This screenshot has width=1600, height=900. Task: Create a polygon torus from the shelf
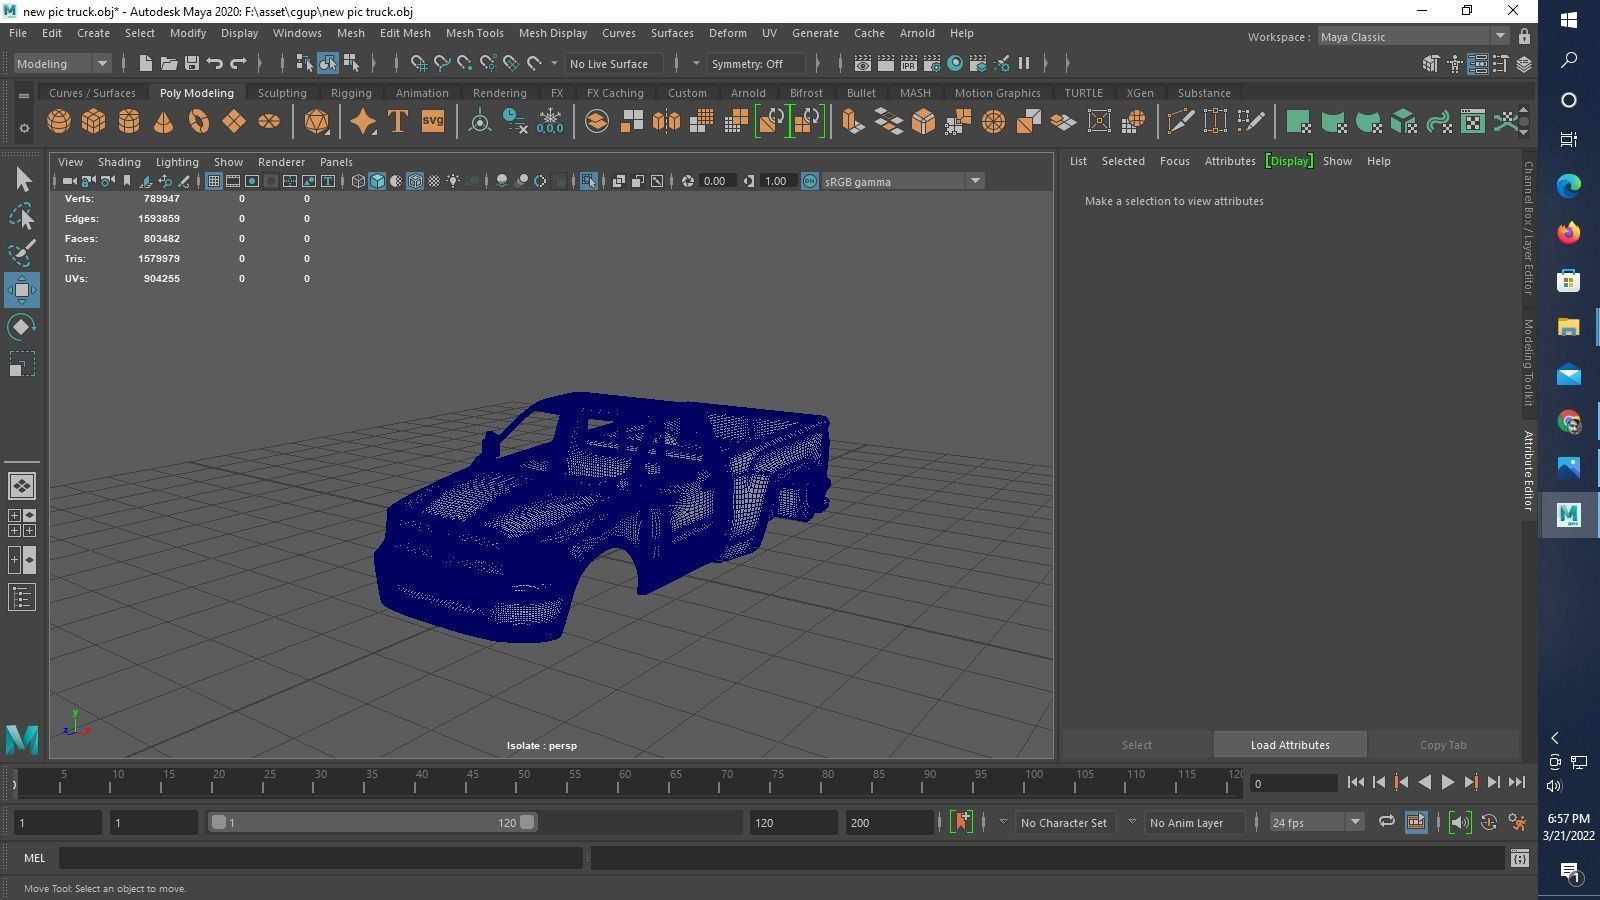click(199, 122)
